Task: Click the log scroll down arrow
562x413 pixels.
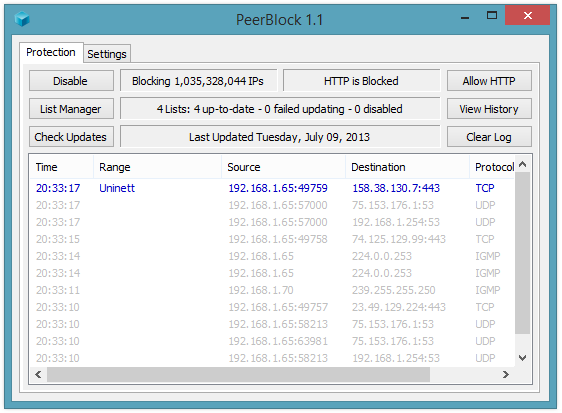Action: (x=523, y=358)
